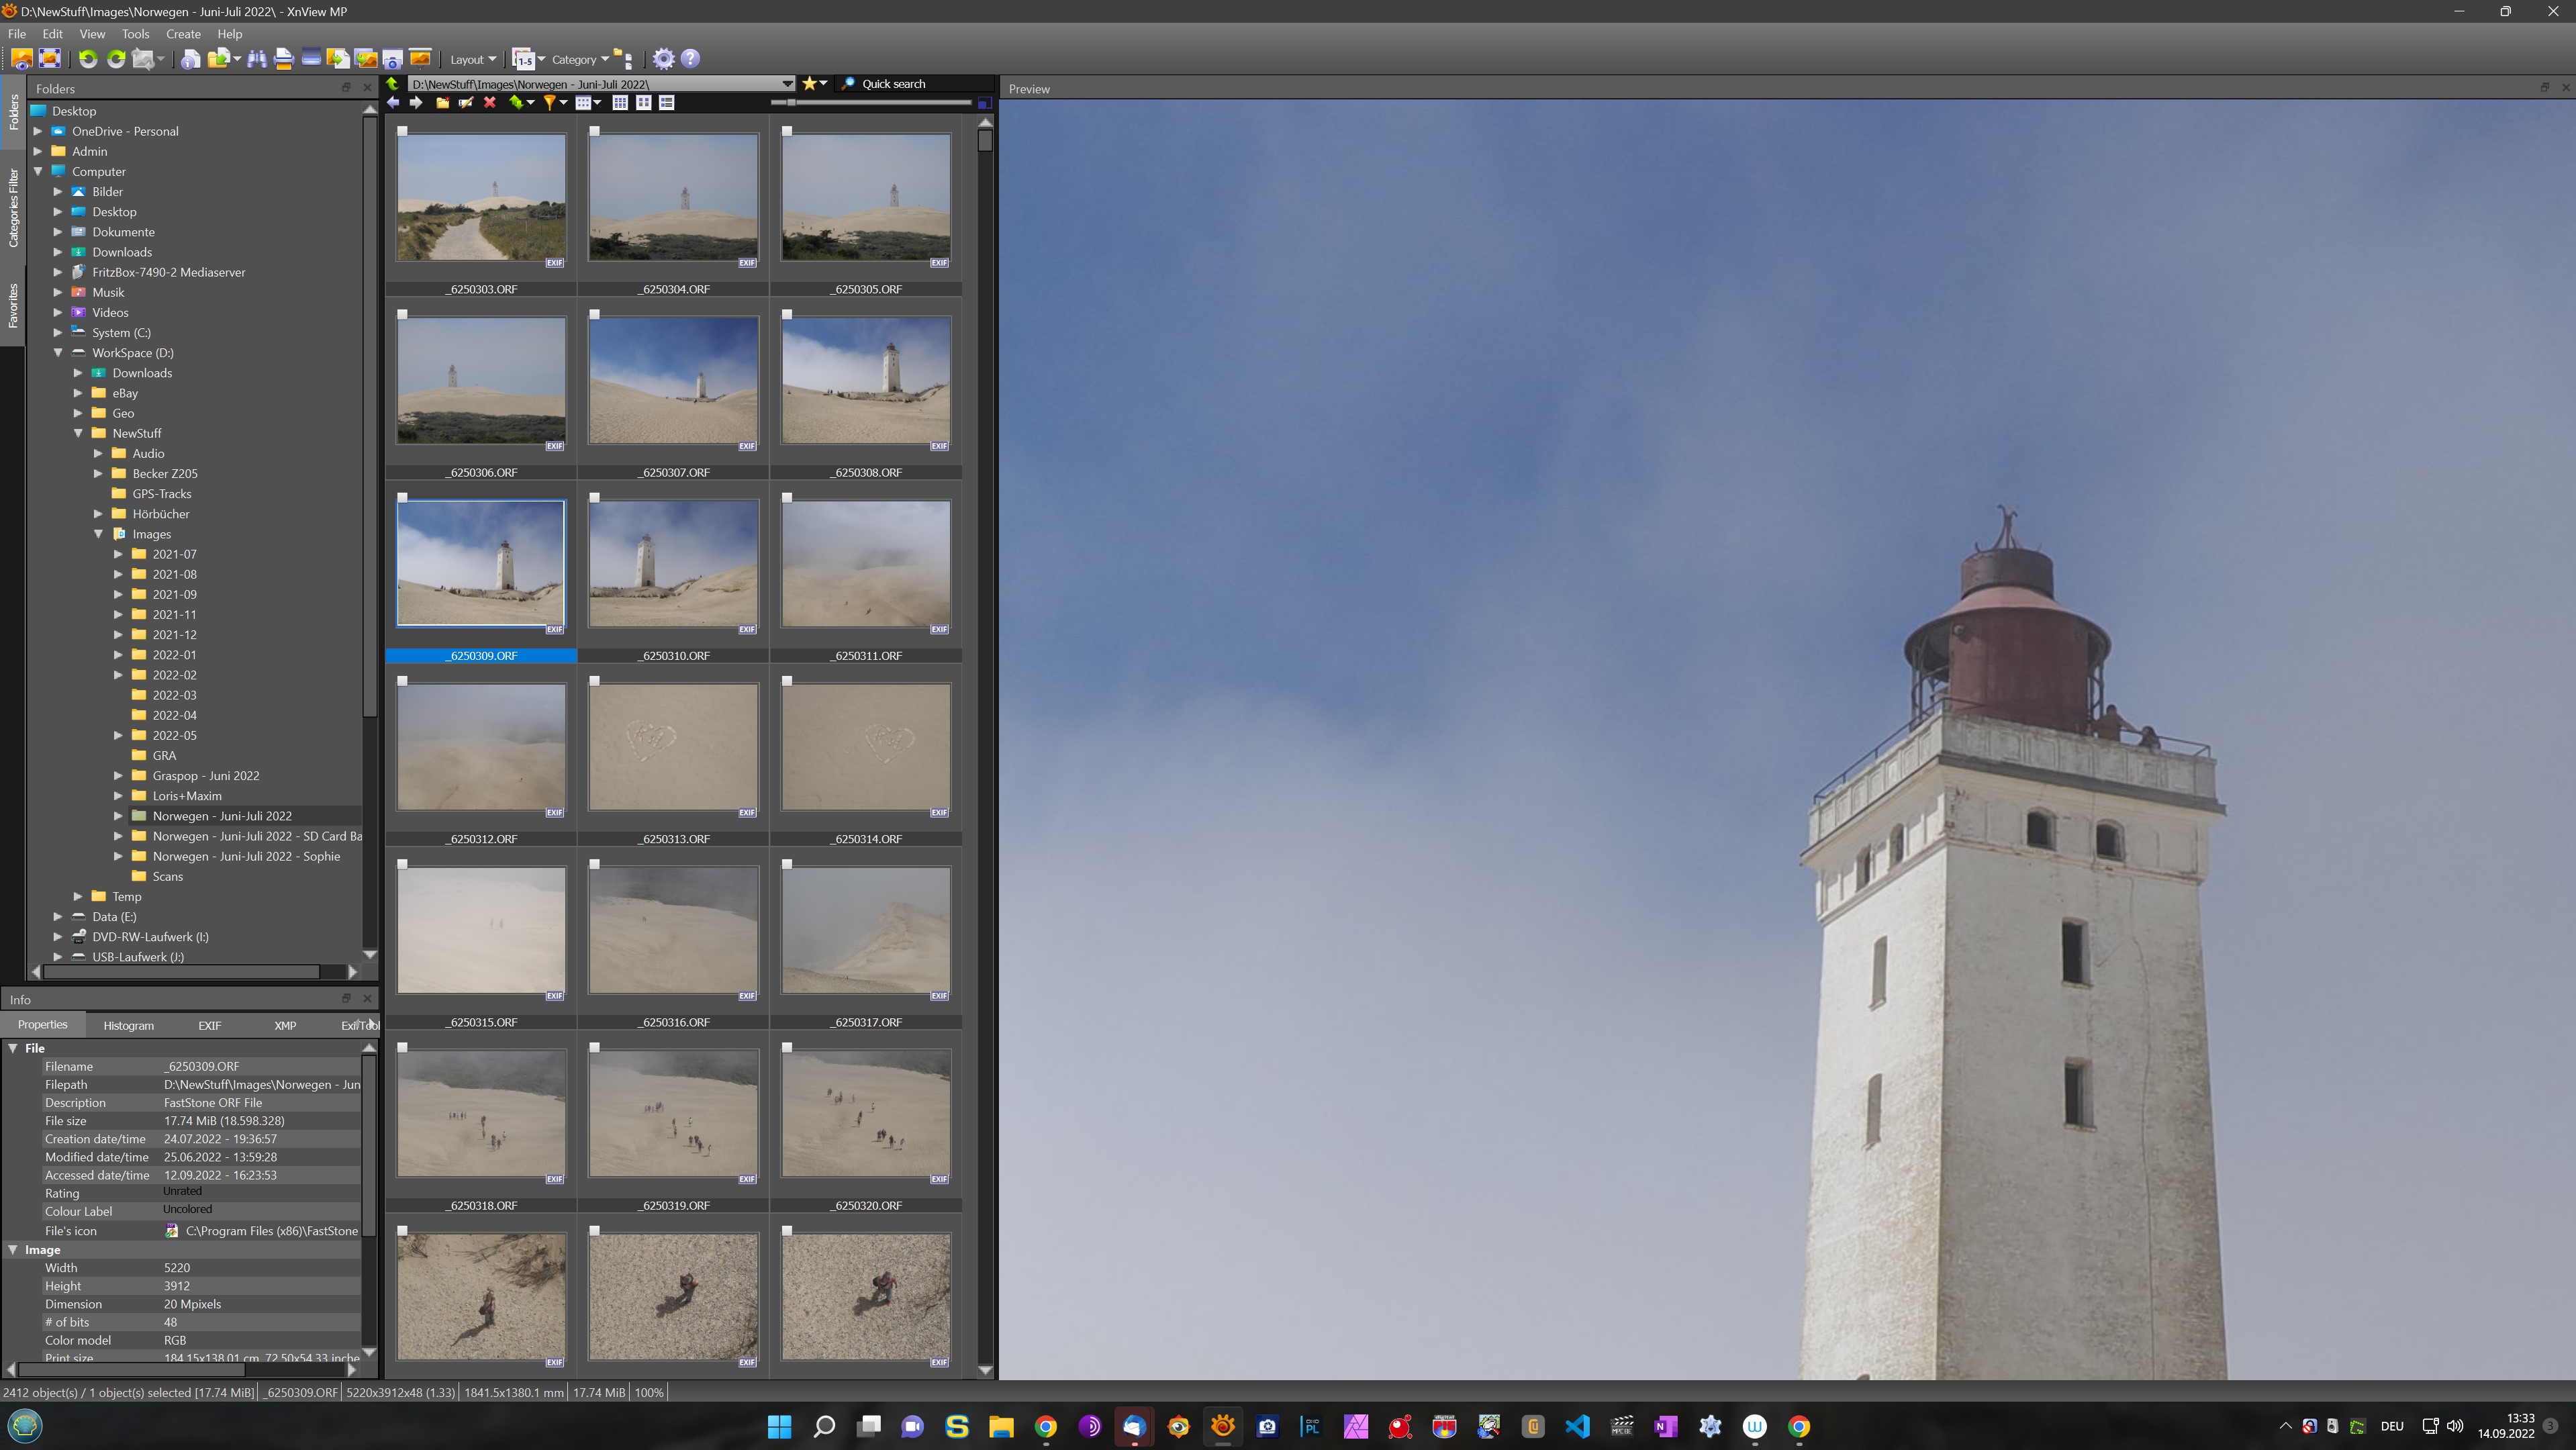Collapse the NewStuff folder tree node

78,433
